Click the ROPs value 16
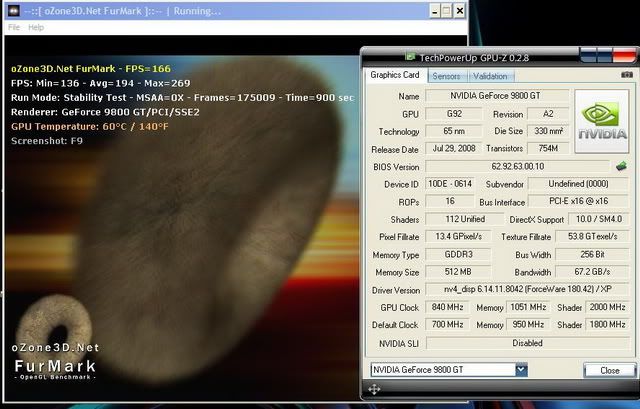Image resolution: width=640 pixels, height=409 pixels. click(x=450, y=201)
